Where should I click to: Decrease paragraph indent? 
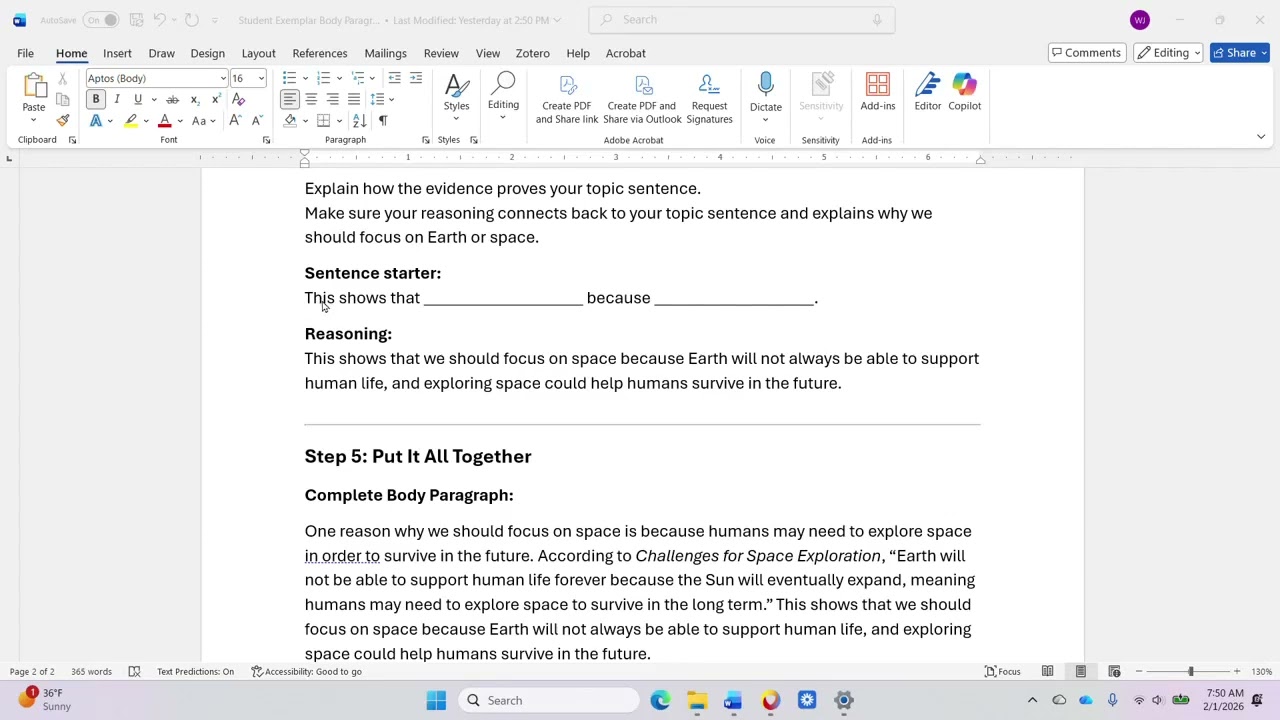[x=394, y=78]
